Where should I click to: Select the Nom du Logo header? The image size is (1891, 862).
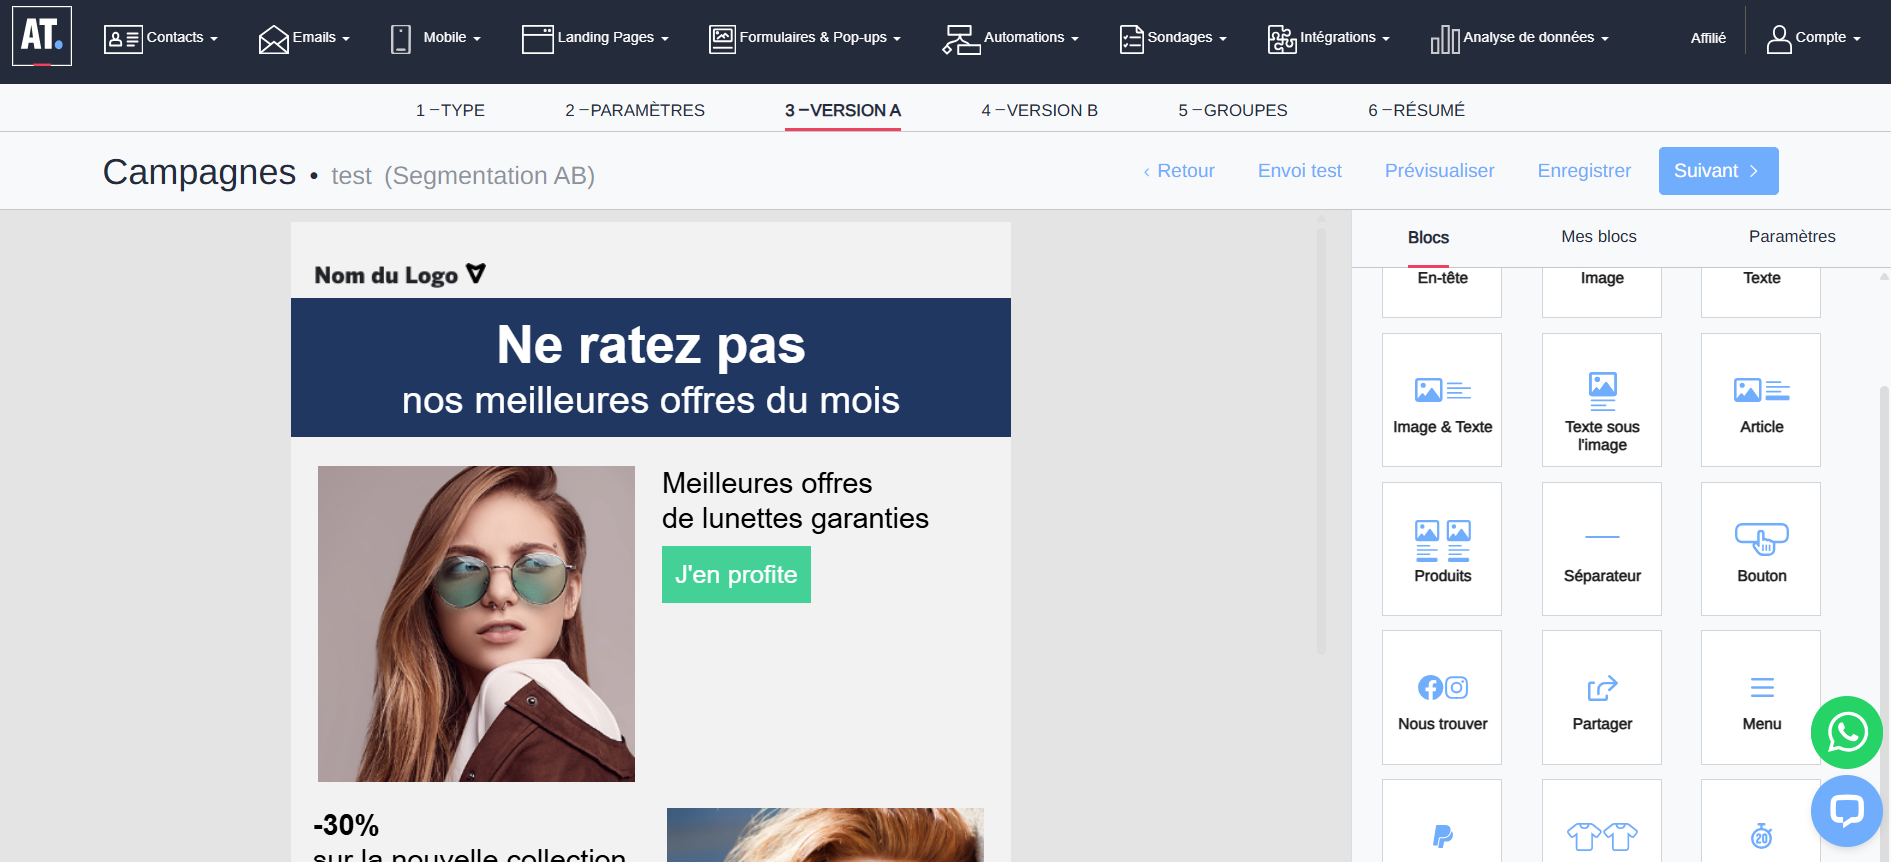coord(400,274)
